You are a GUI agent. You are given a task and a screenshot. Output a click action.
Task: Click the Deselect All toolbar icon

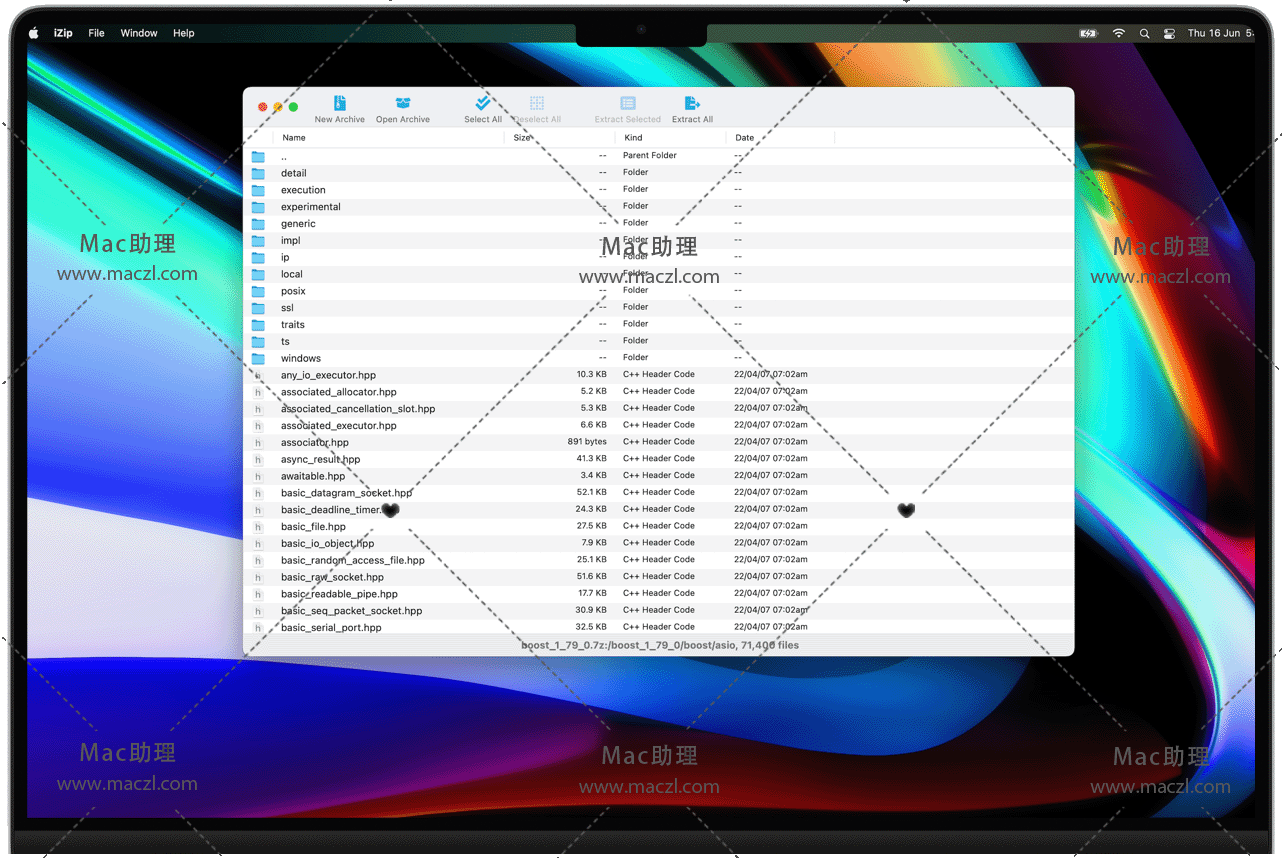pos(537,103)
